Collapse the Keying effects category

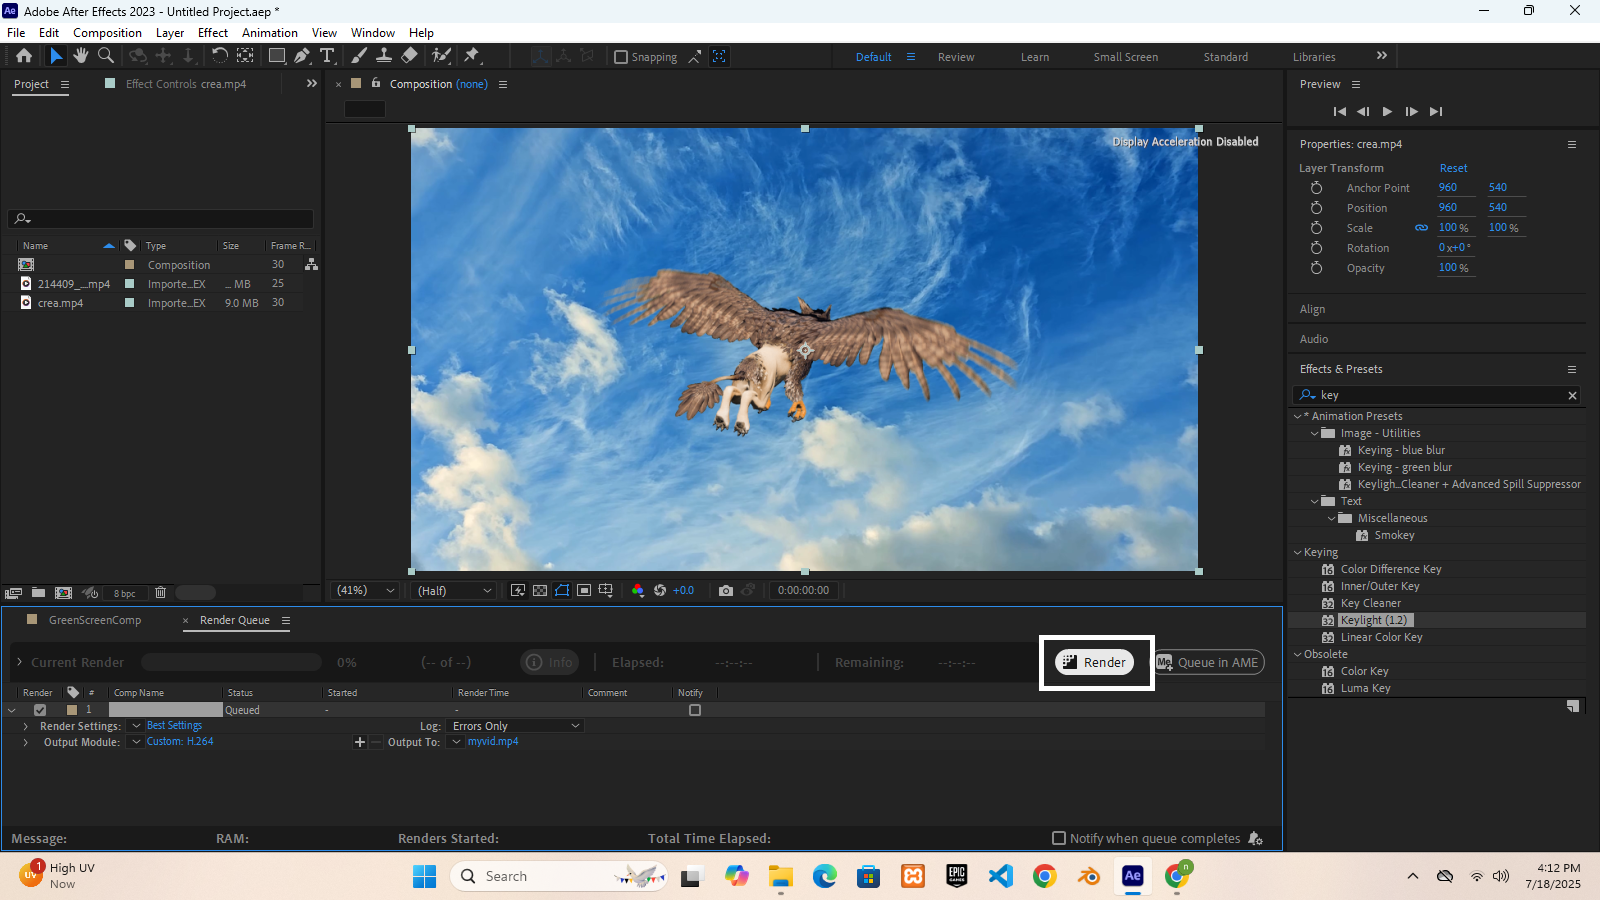click(1298, 552)
